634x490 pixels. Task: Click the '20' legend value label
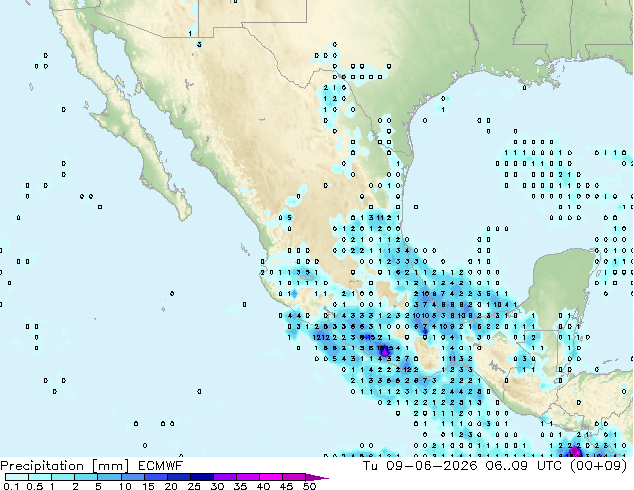tap(171, 486)
